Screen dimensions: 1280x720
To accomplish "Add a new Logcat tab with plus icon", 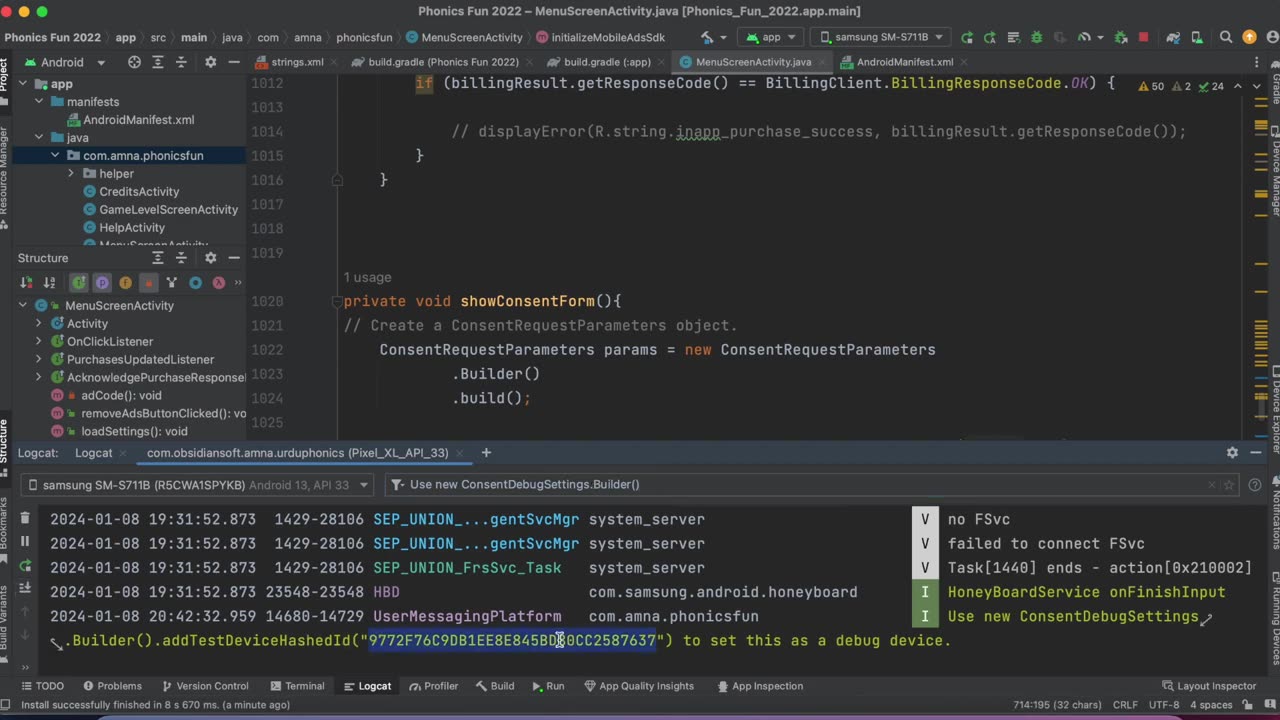I will [x=486, y=453].
